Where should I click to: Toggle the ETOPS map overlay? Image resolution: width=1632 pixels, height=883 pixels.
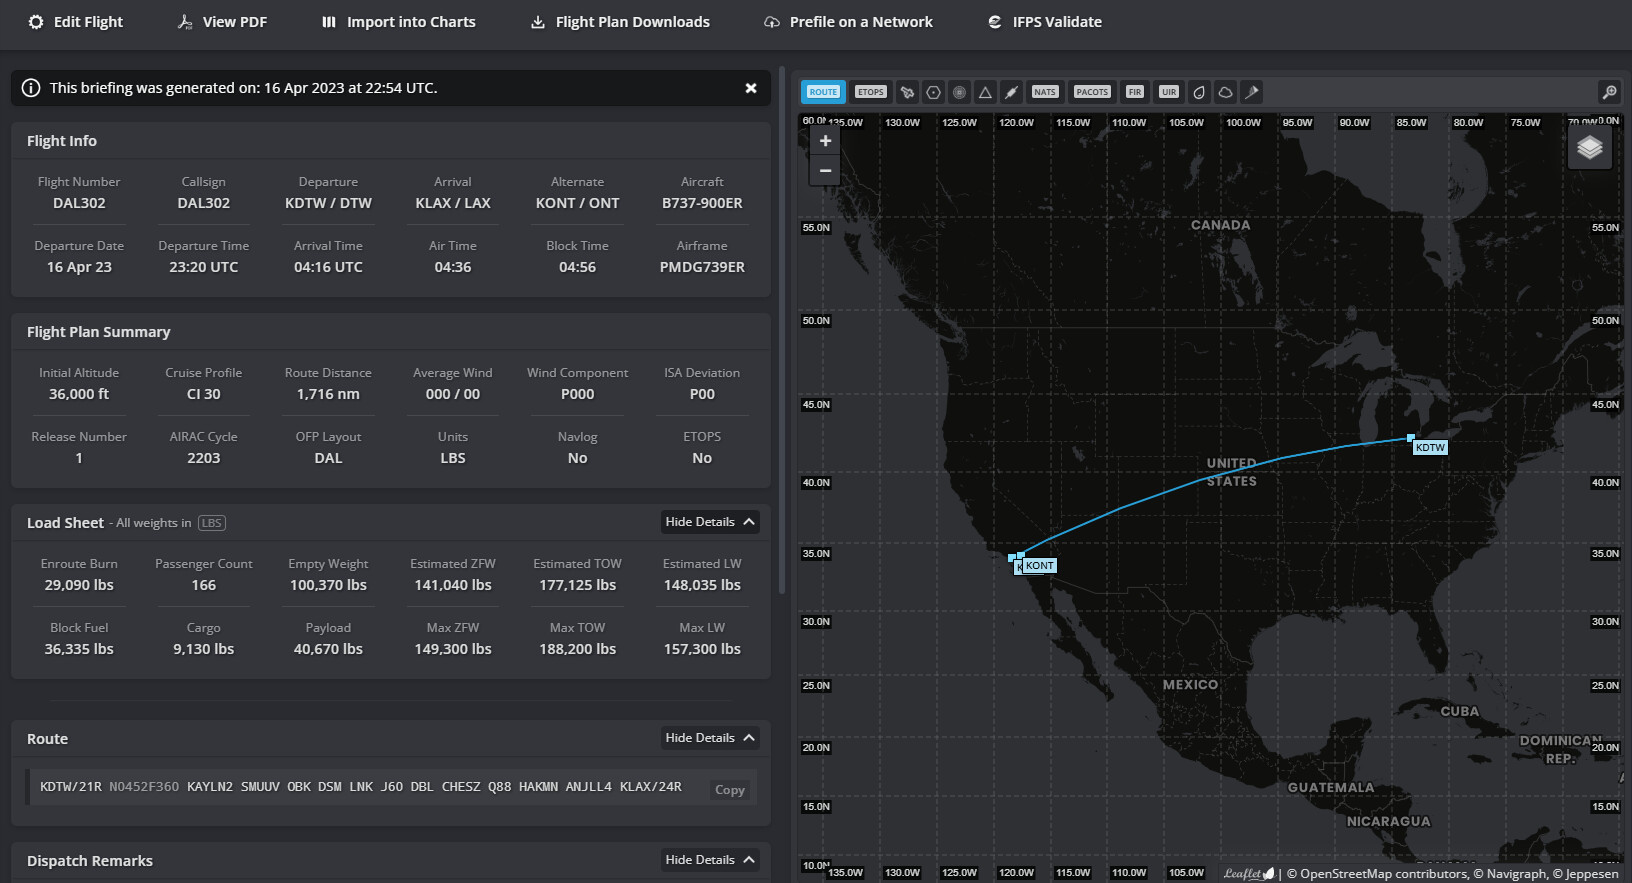click(870, 92)
